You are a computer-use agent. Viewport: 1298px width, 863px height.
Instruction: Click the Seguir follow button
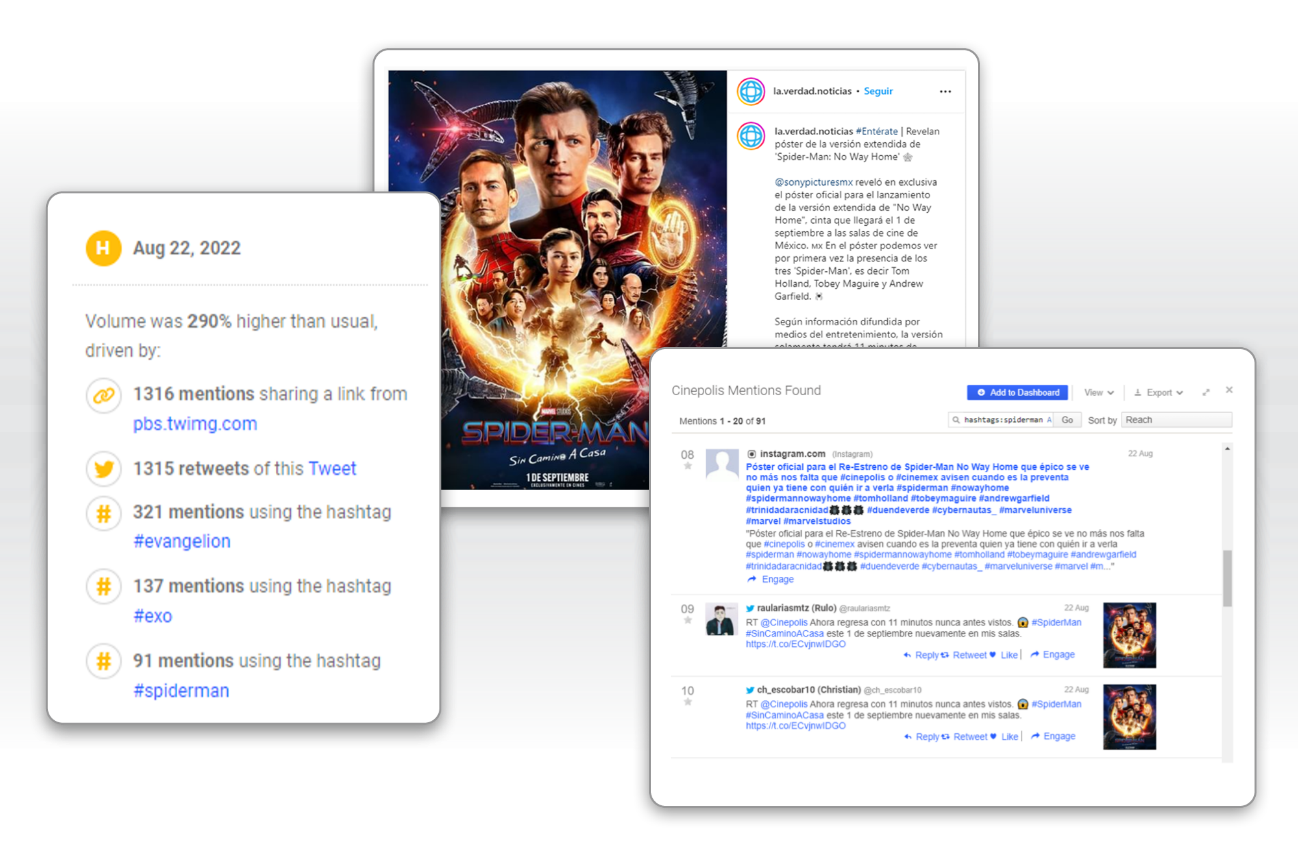pos(878,91)
